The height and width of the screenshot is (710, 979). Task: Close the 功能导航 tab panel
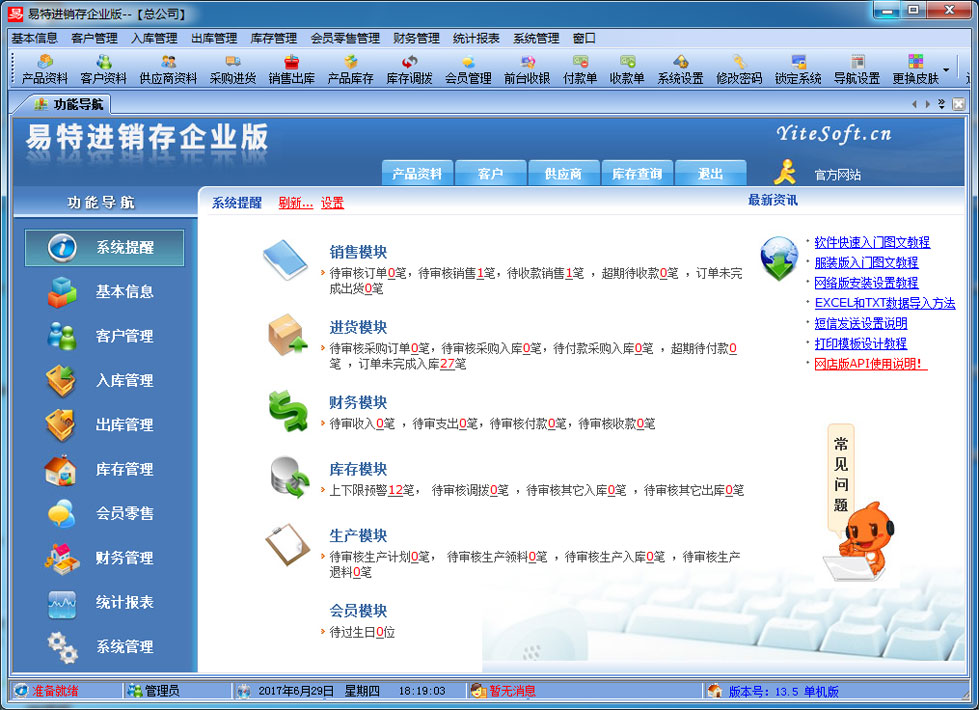pyautogui.click(x=958, y=104)
